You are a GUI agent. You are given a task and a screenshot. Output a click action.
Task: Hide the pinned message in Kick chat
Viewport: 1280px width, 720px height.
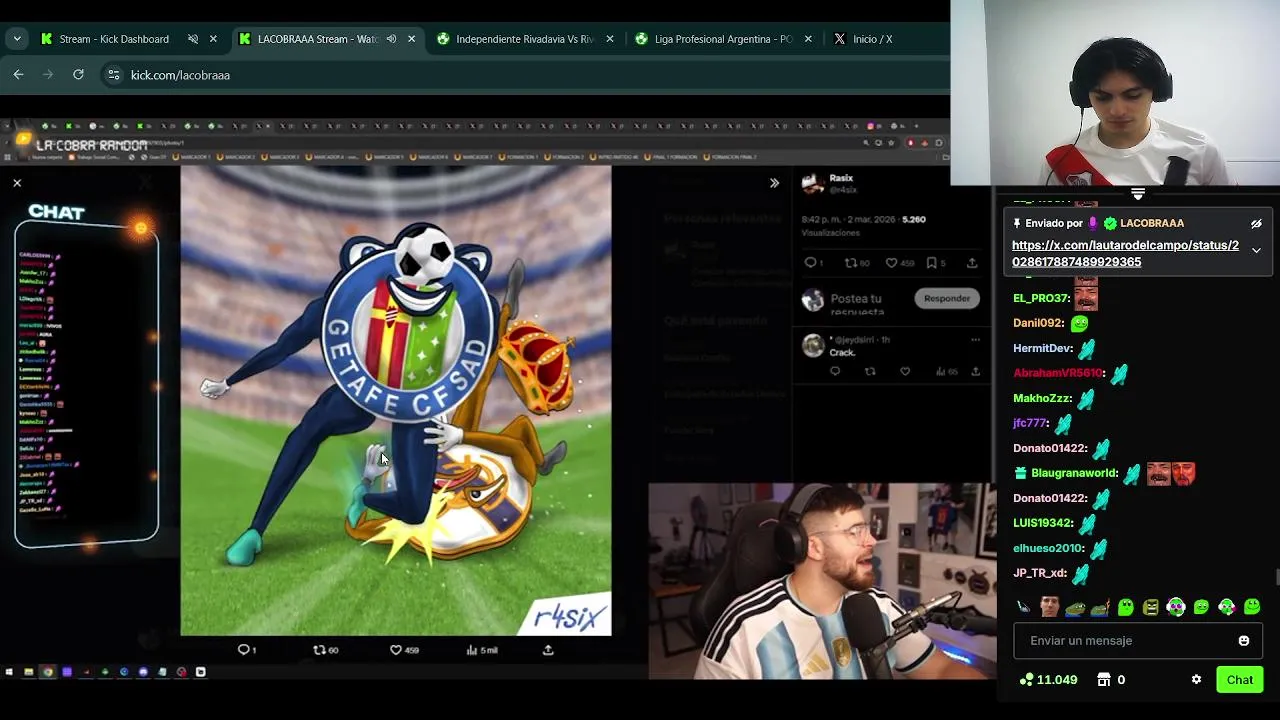coord(1256,224)
